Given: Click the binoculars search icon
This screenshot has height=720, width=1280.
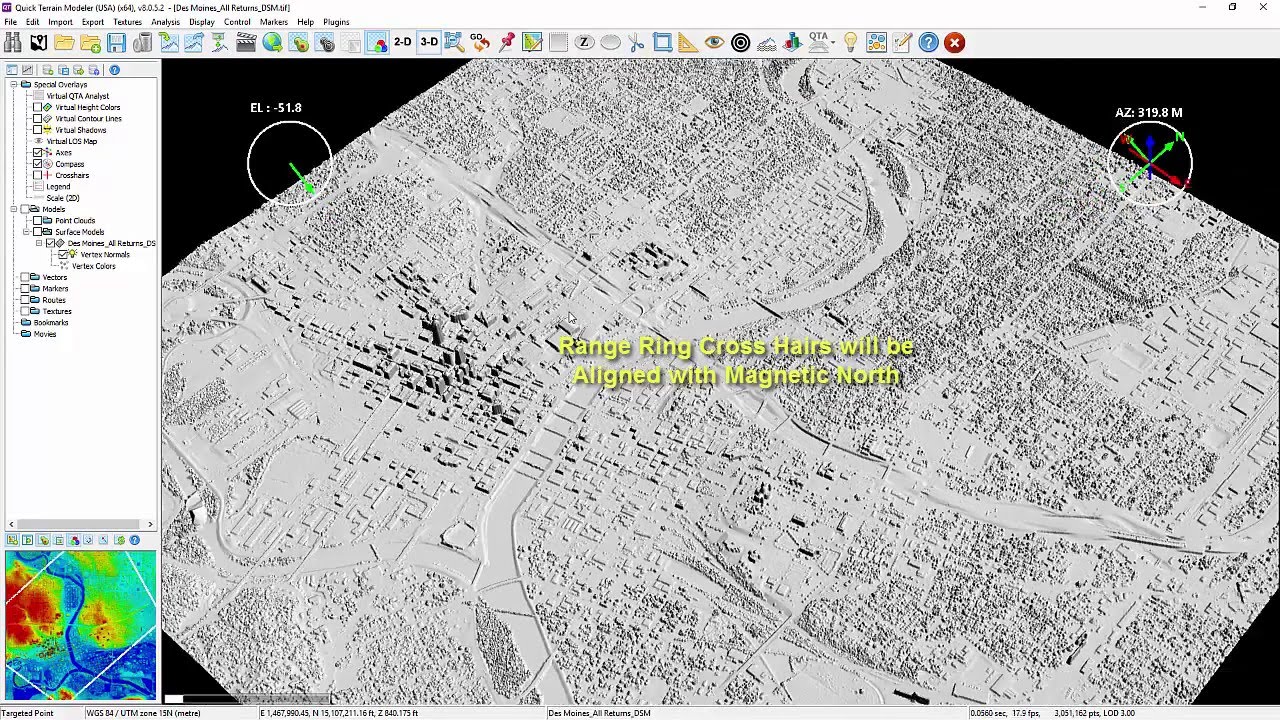Looking at the screenshot, I should [x=13, y=42].
